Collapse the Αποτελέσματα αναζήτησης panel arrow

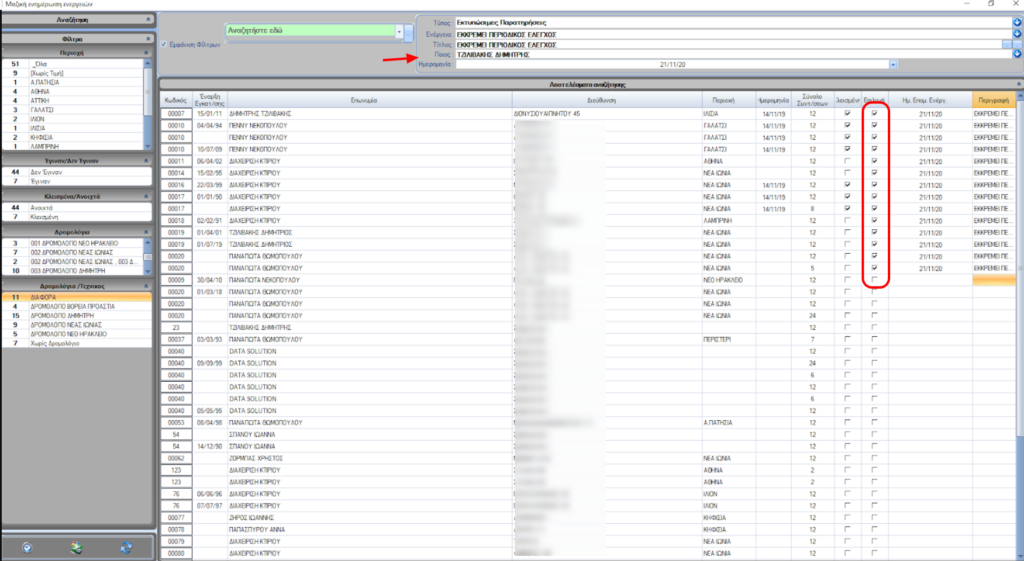(x=1016, y=85)
